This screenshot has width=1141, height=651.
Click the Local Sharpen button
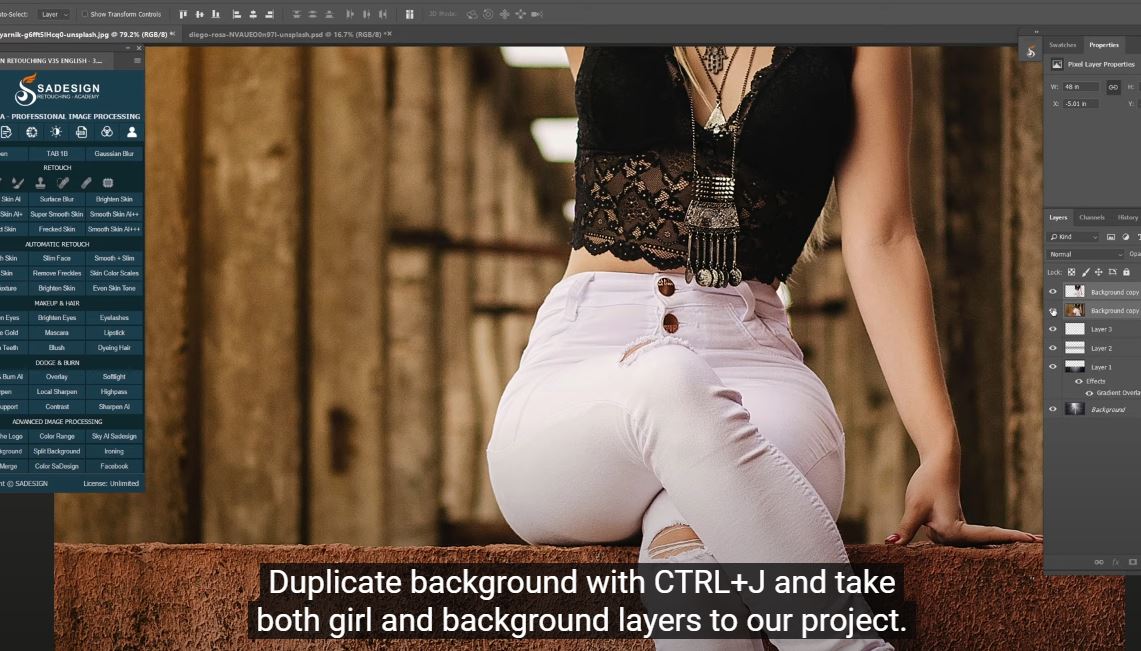57,391
